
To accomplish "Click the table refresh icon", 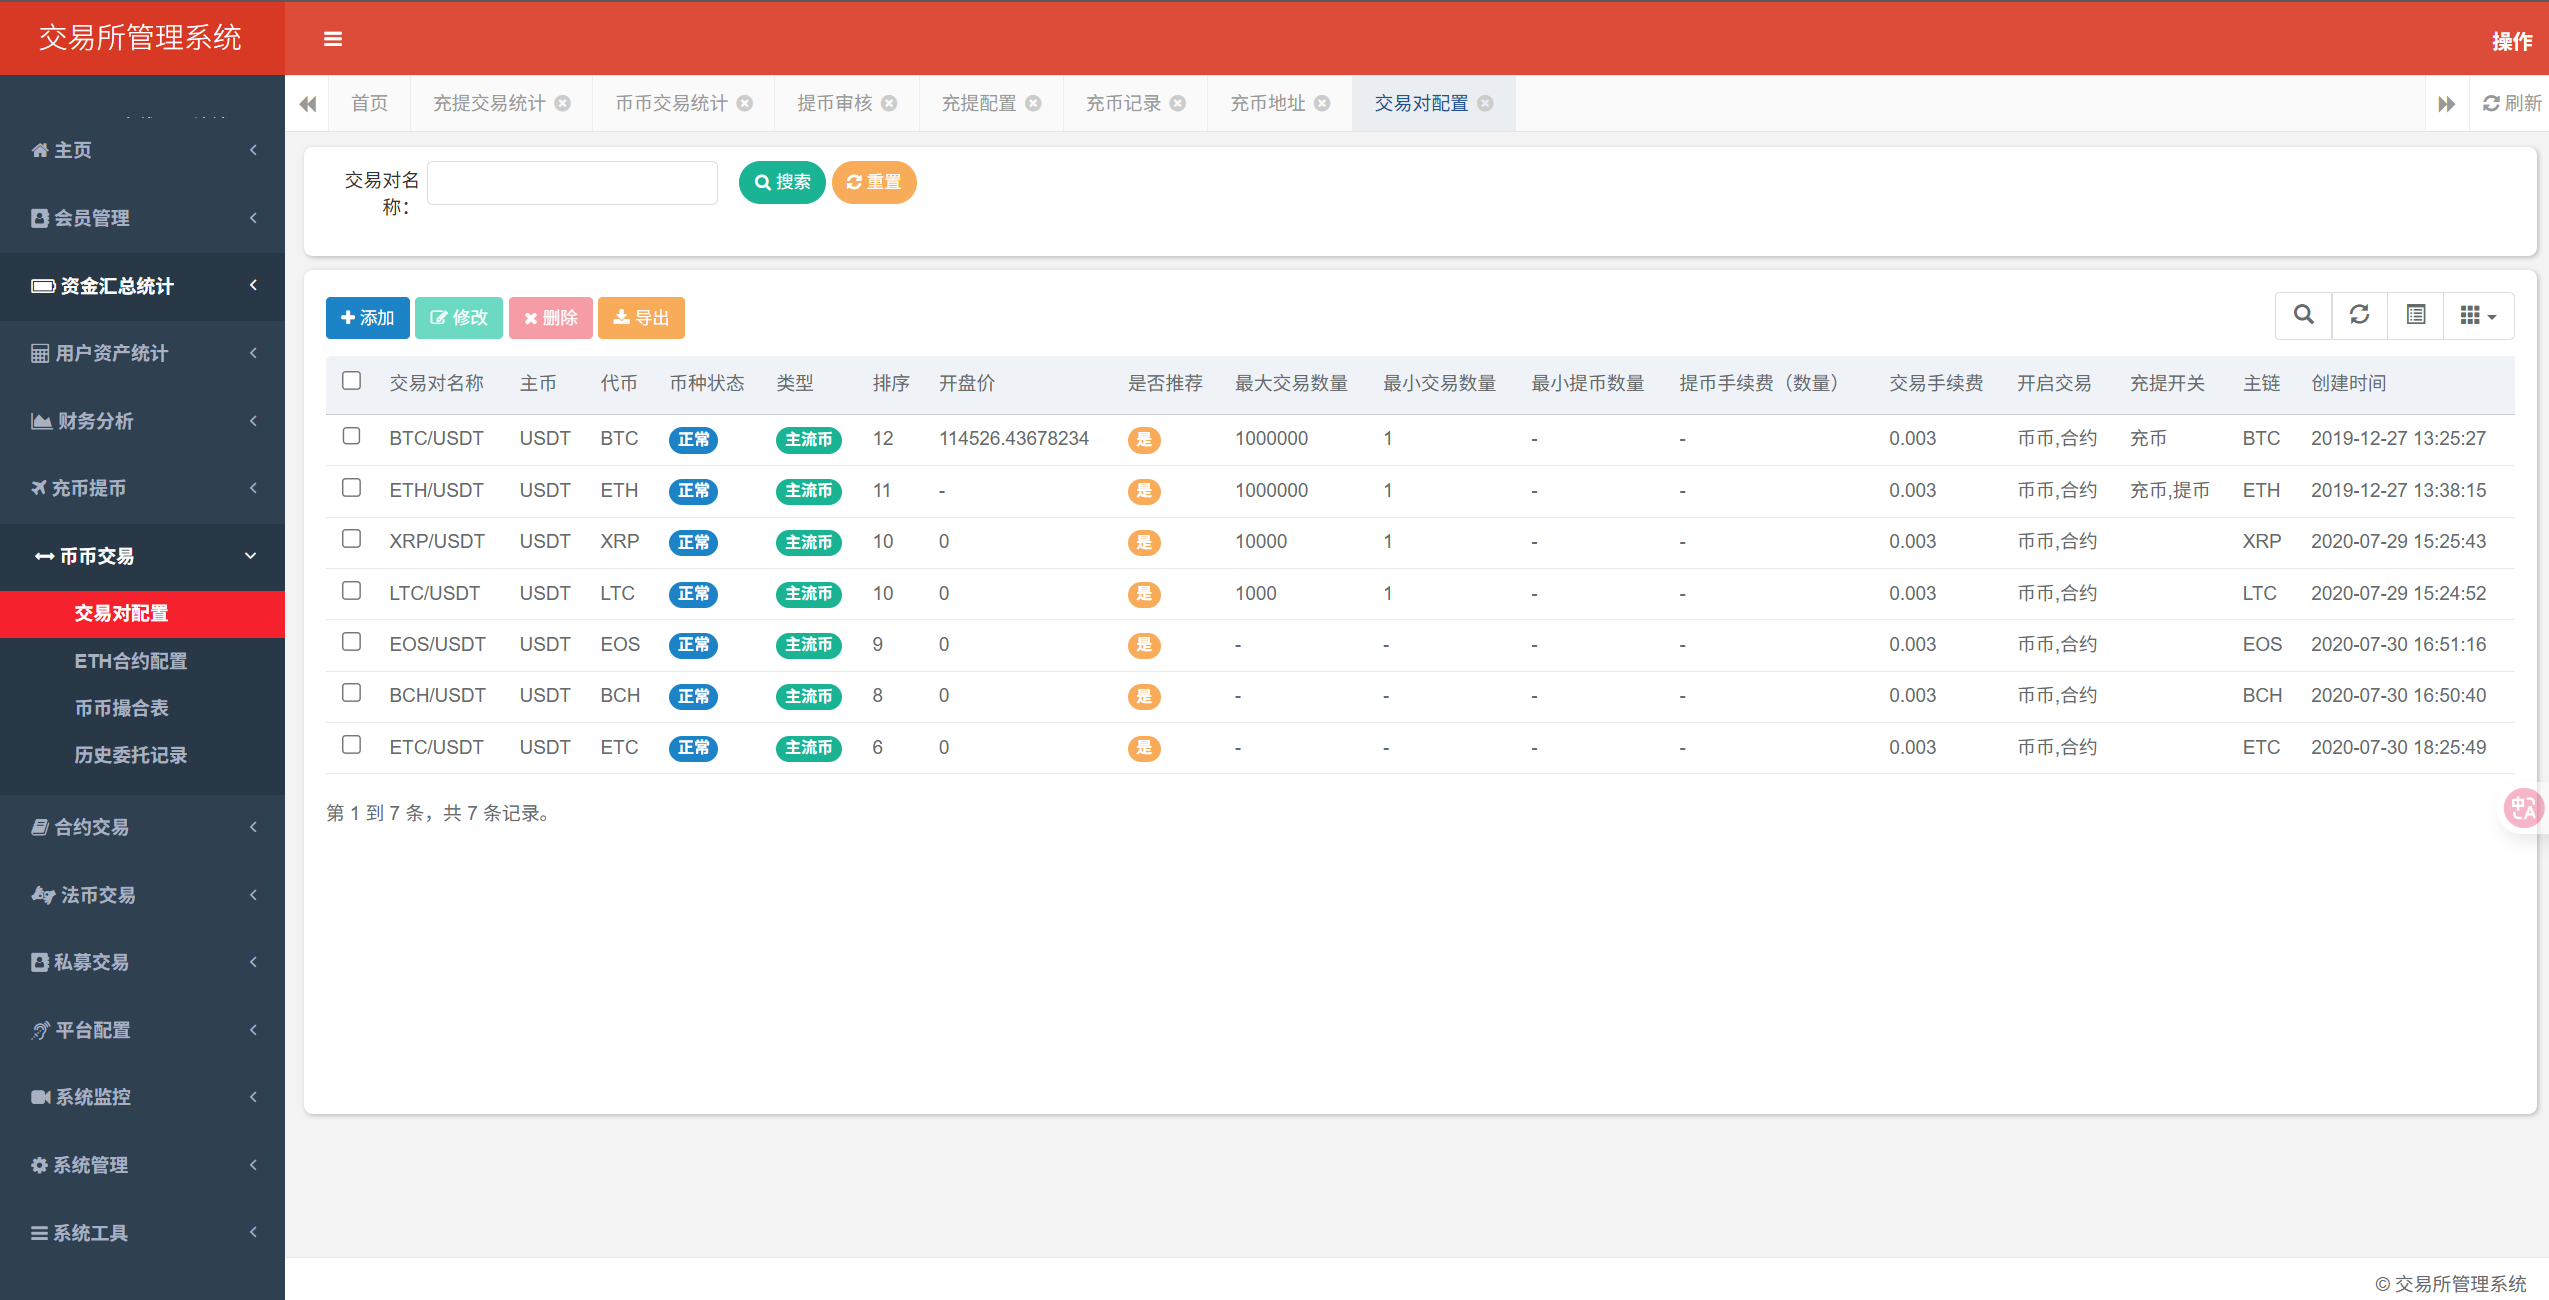I will click(x=2359, y=316).
